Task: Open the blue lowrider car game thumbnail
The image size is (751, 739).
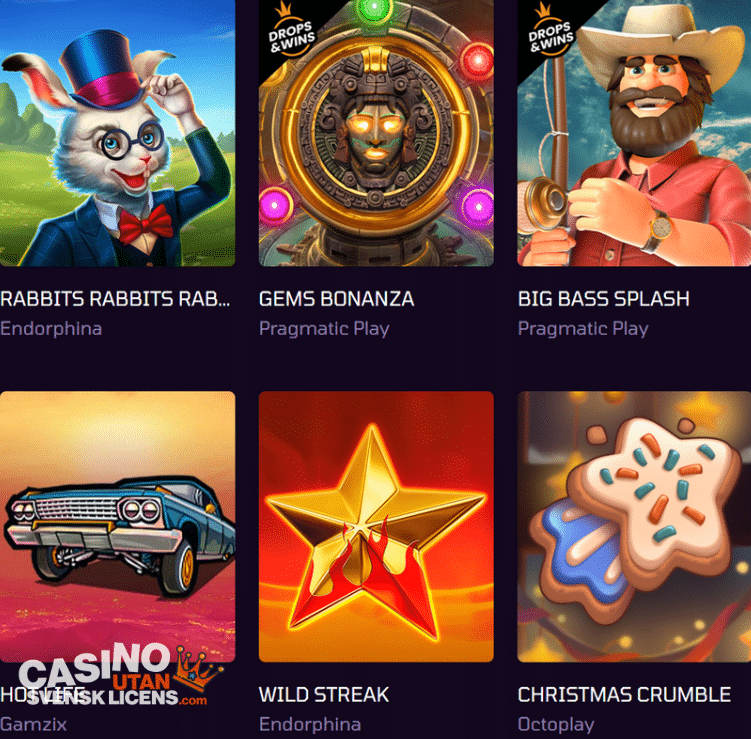Action: [x=117, y=527]
